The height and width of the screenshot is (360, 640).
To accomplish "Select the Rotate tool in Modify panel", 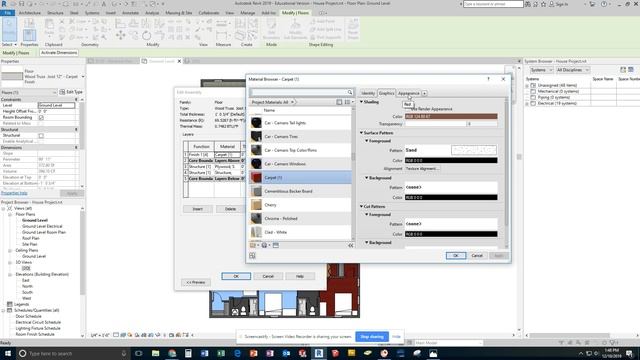I will click(147, 36).
